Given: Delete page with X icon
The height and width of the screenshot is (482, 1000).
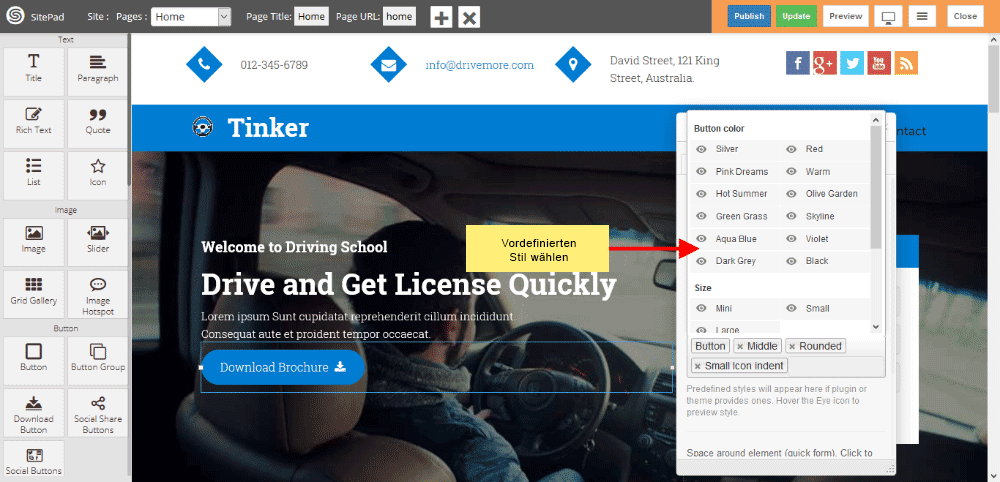Looking at the screenshot, I should (x=469, y=17).
